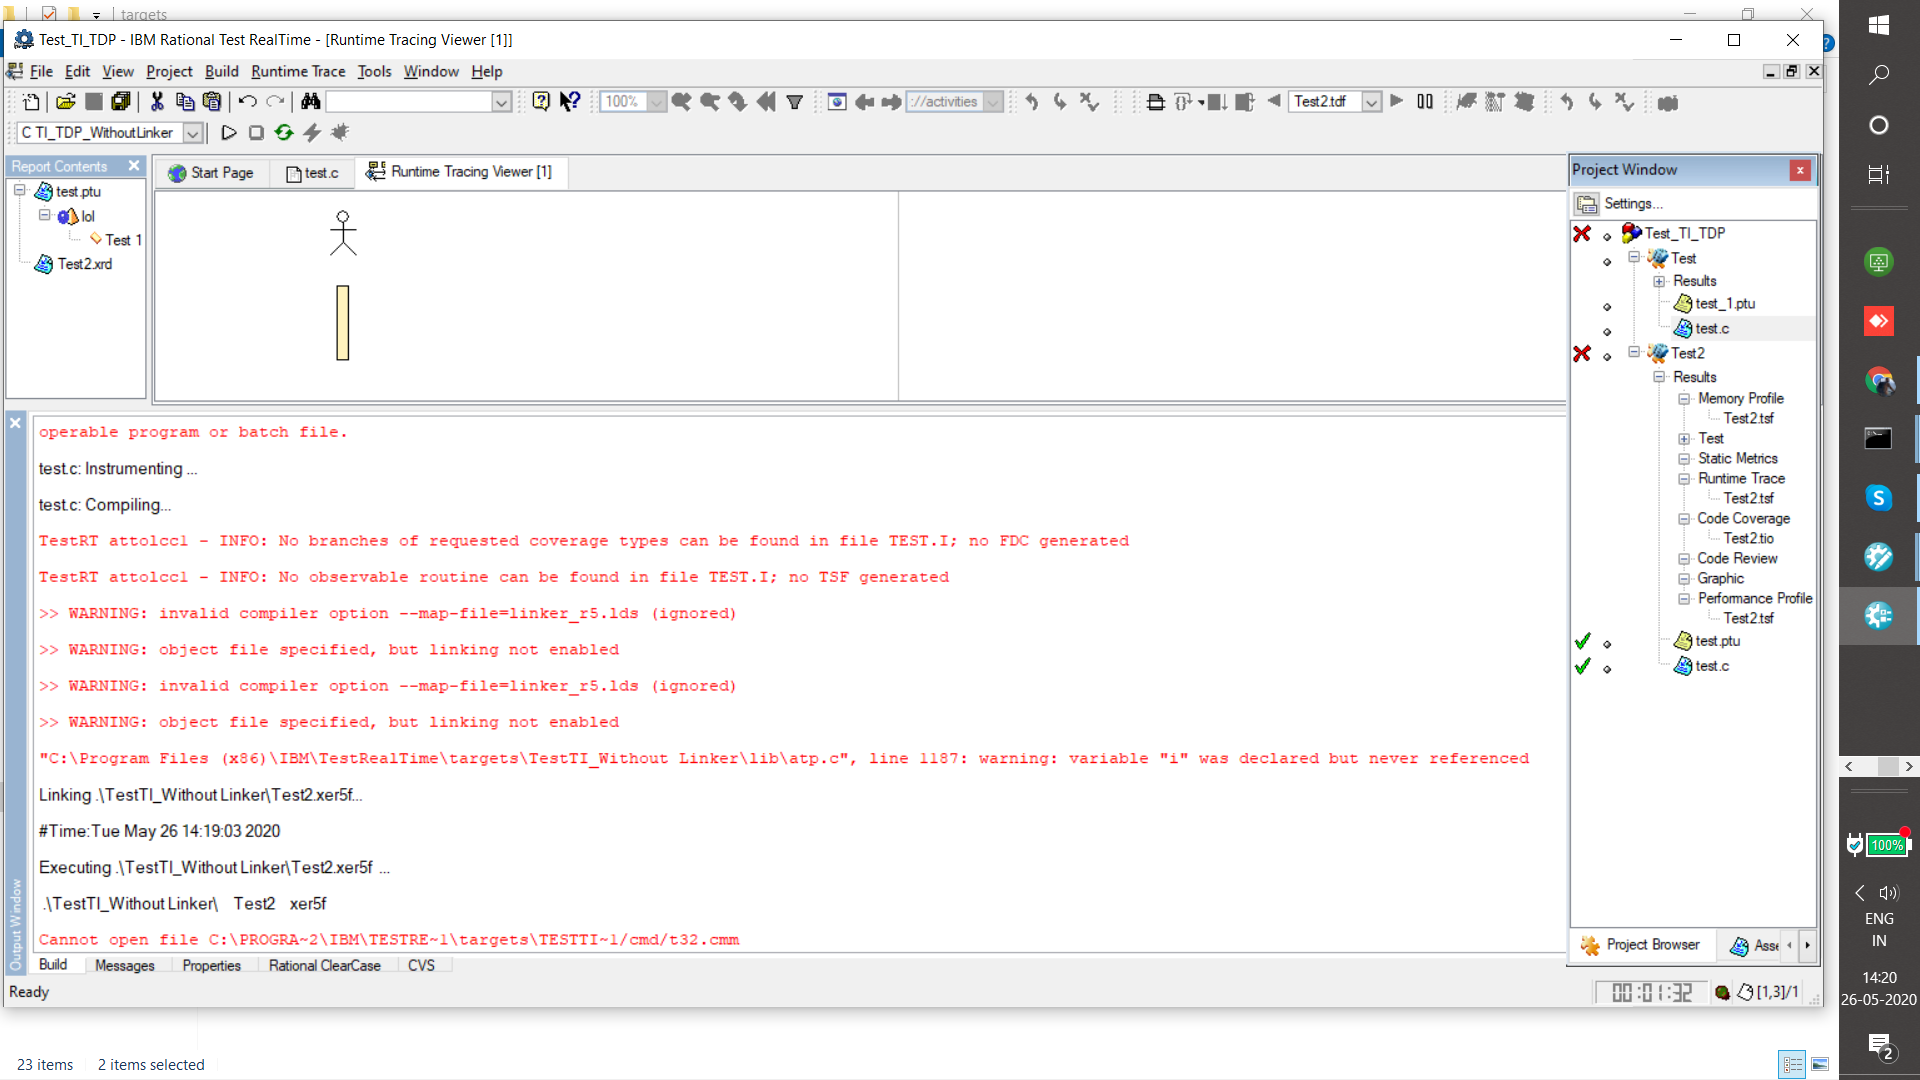This screenshot has width=1920, height=1080.
Task: Toggle the green check beside test.ptu
Action: click(x=1582, y=641)
